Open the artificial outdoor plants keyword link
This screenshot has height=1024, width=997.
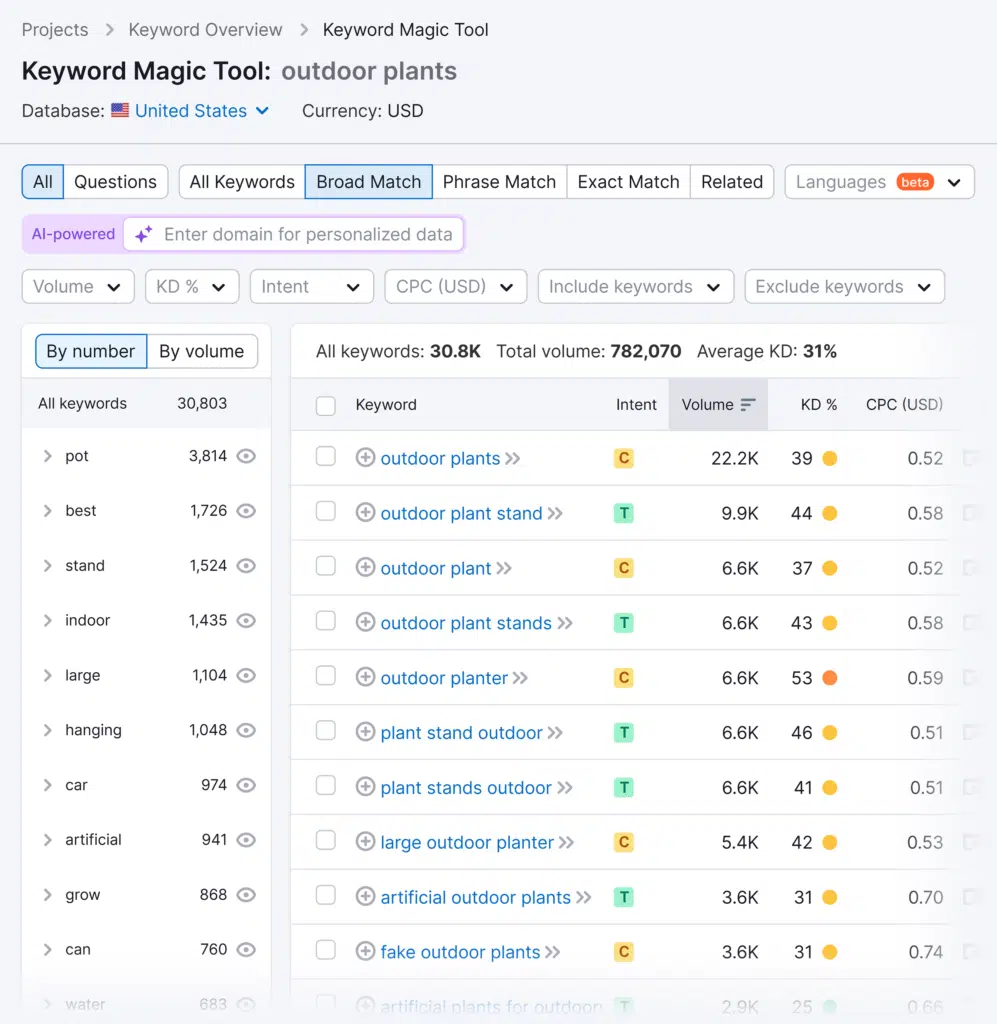475,898
